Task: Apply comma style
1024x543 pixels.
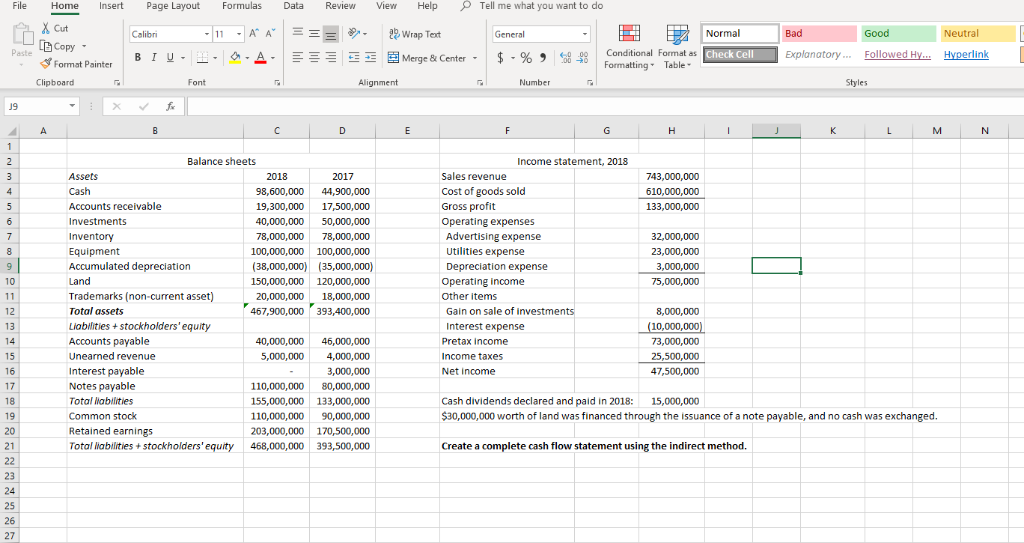Action: pyautogui.click(x=543, y=58)
